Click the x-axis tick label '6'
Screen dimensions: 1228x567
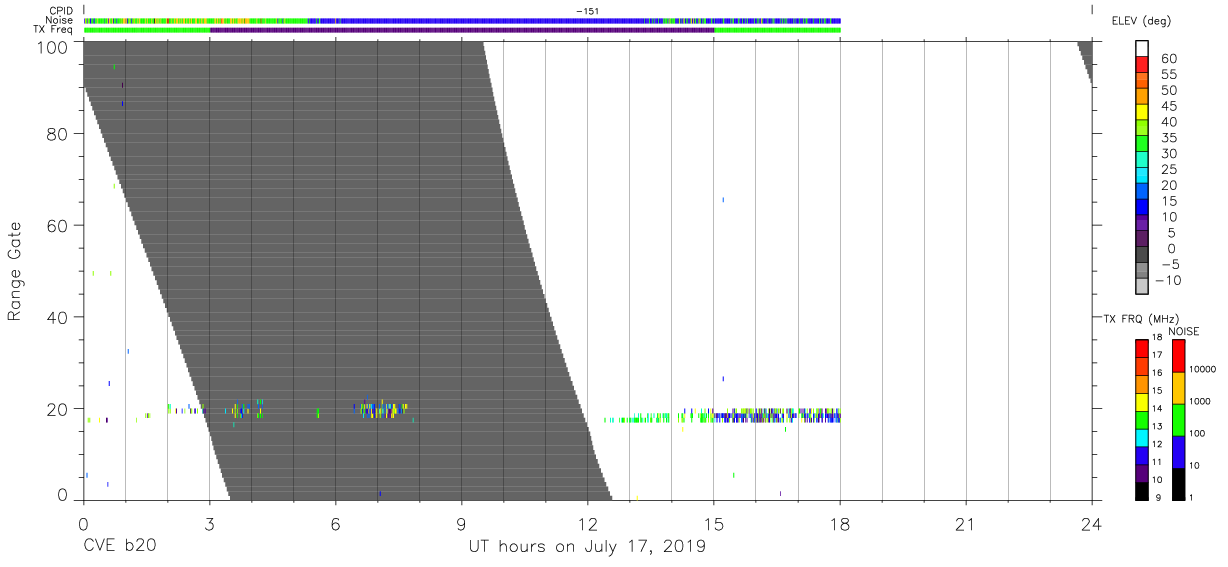335,524
